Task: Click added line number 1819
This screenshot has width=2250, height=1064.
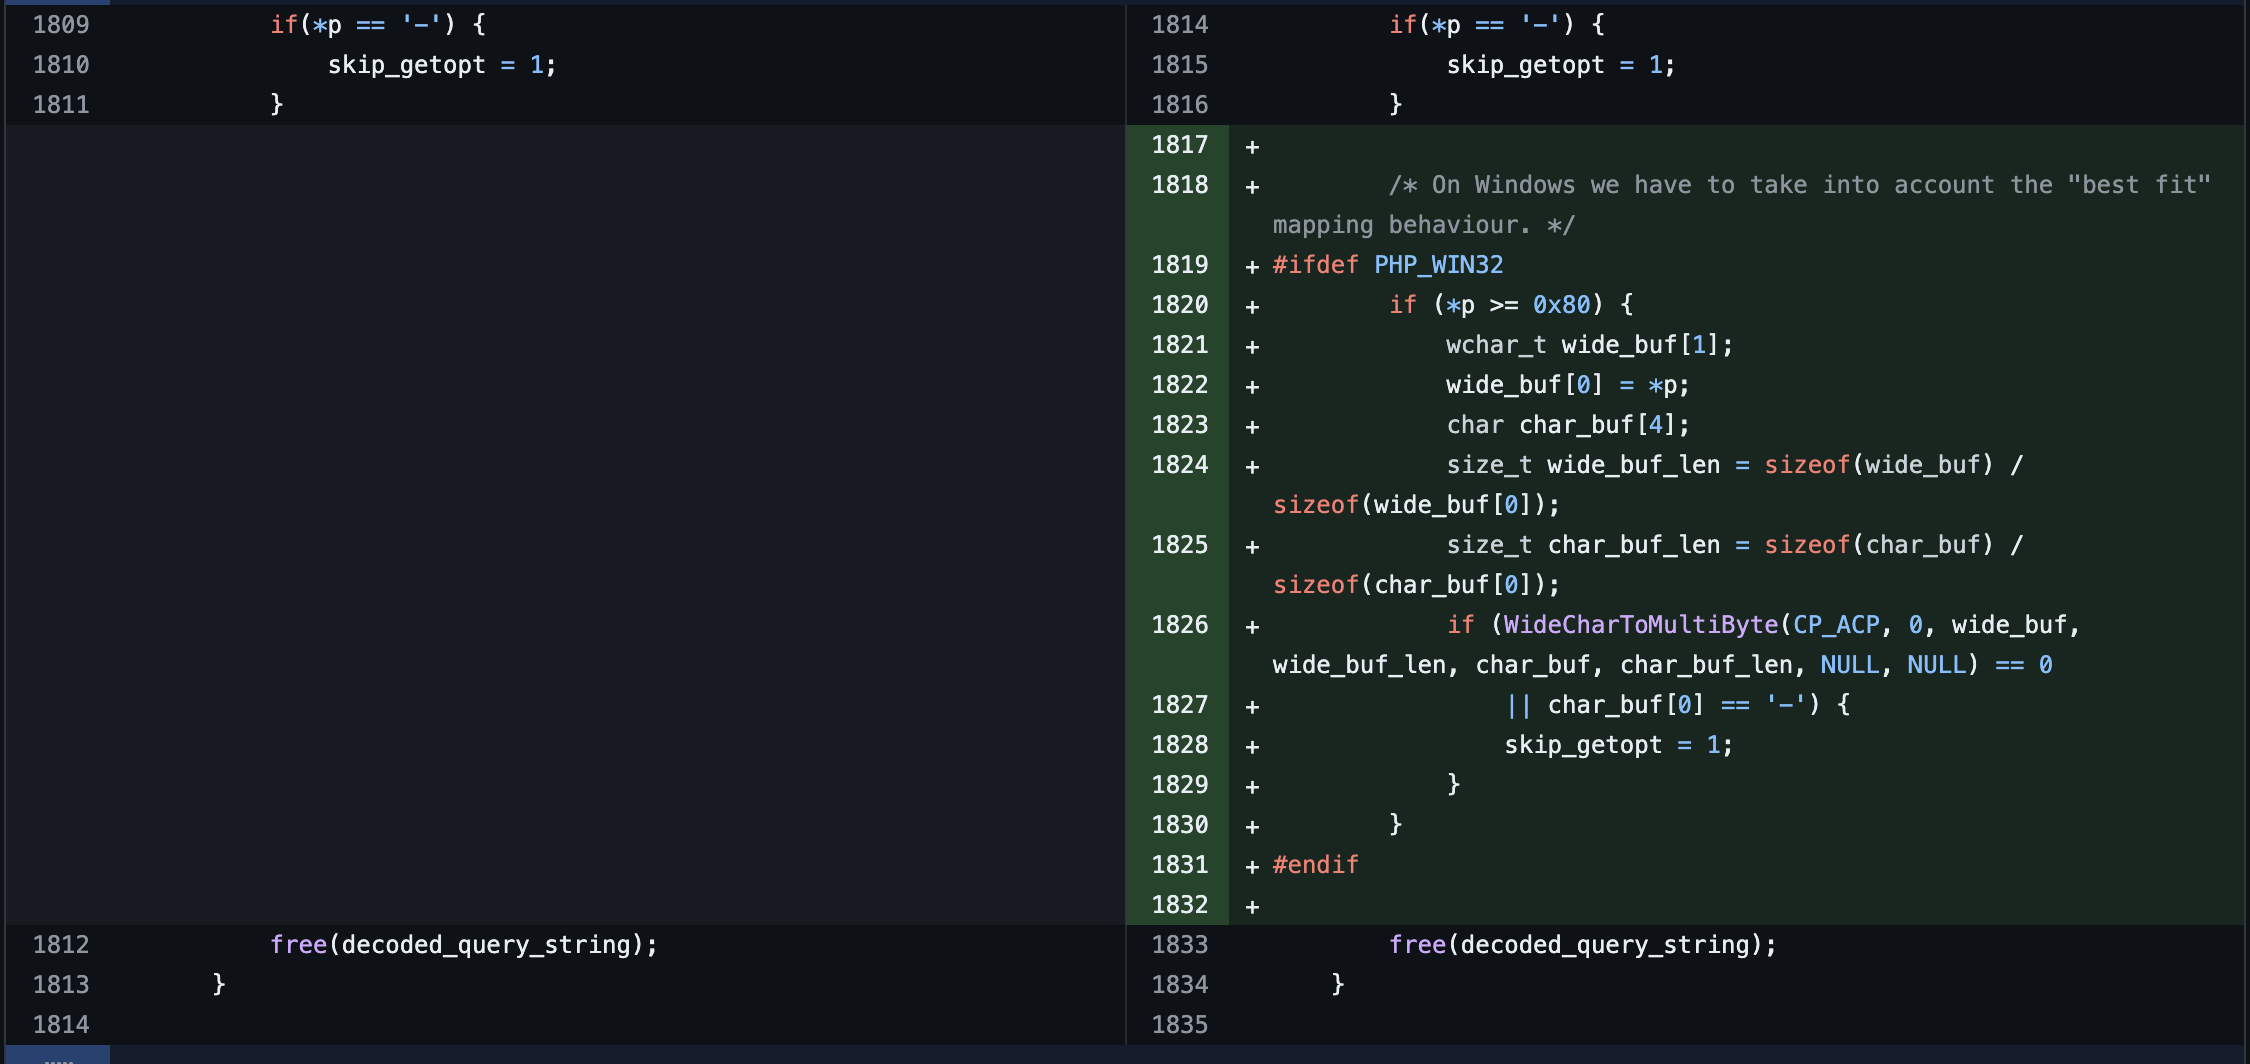Action: click(x=1180, y=265)
